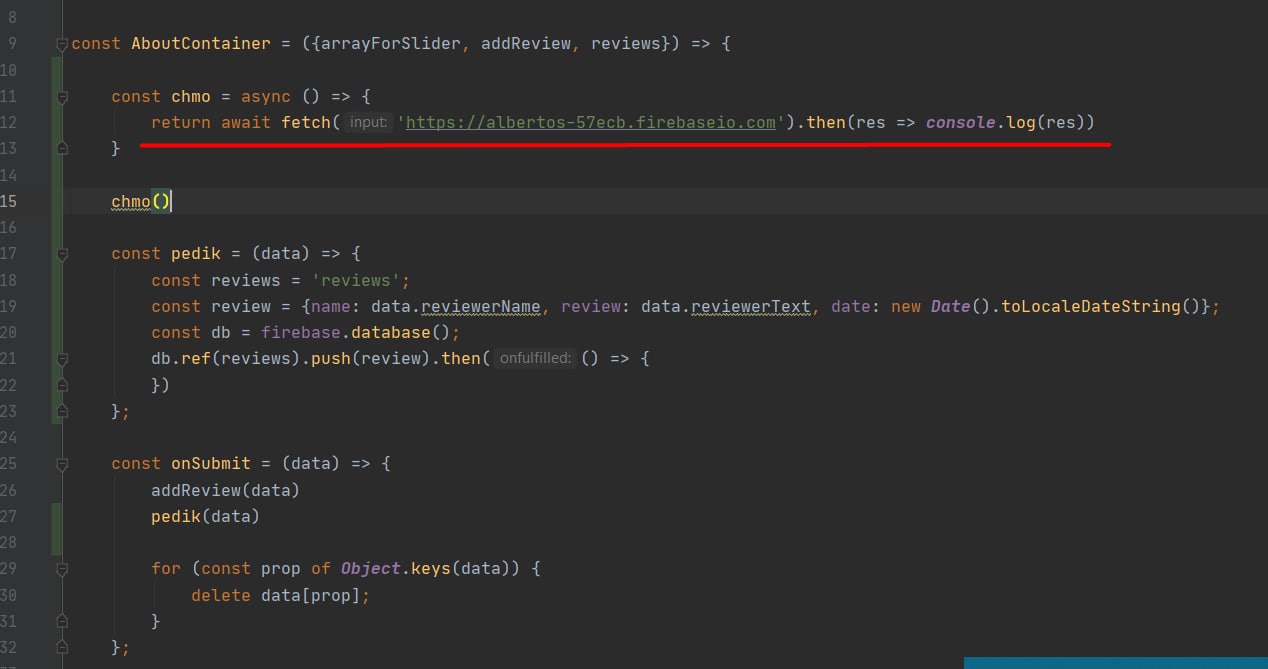
Task: Collapse the chmo async function fold marker
Action: click(x=62, y=97)
